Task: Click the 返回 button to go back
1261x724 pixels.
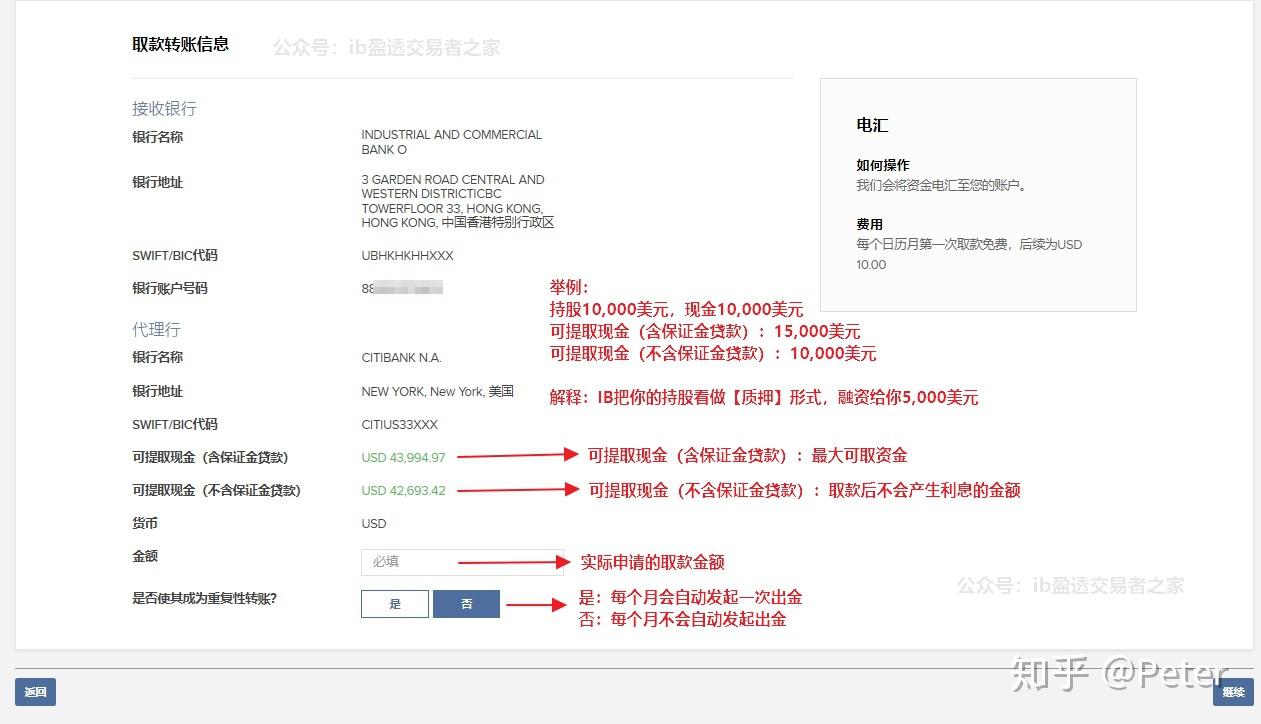Action: point(36,691)
